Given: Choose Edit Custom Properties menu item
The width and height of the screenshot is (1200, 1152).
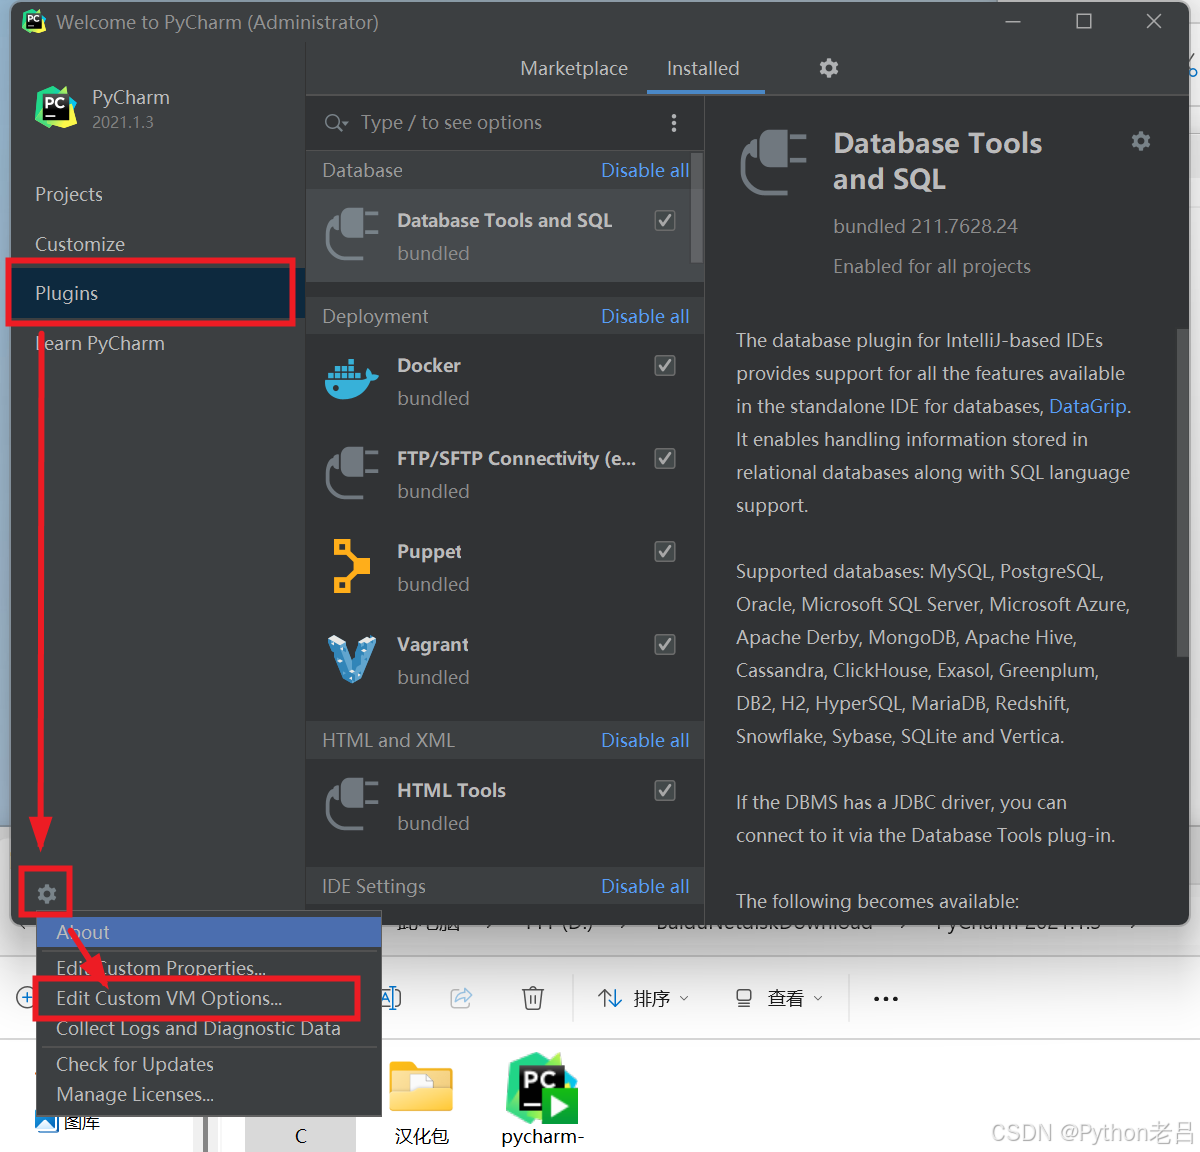Looking at the screenshot, I should pyautogui.click(x=209, y=968).
